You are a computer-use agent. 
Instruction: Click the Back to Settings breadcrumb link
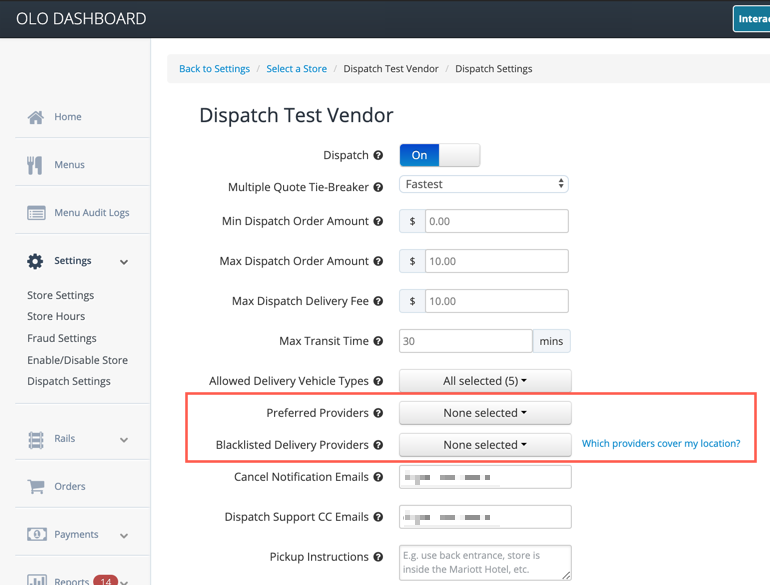click(x=214, y=69)
